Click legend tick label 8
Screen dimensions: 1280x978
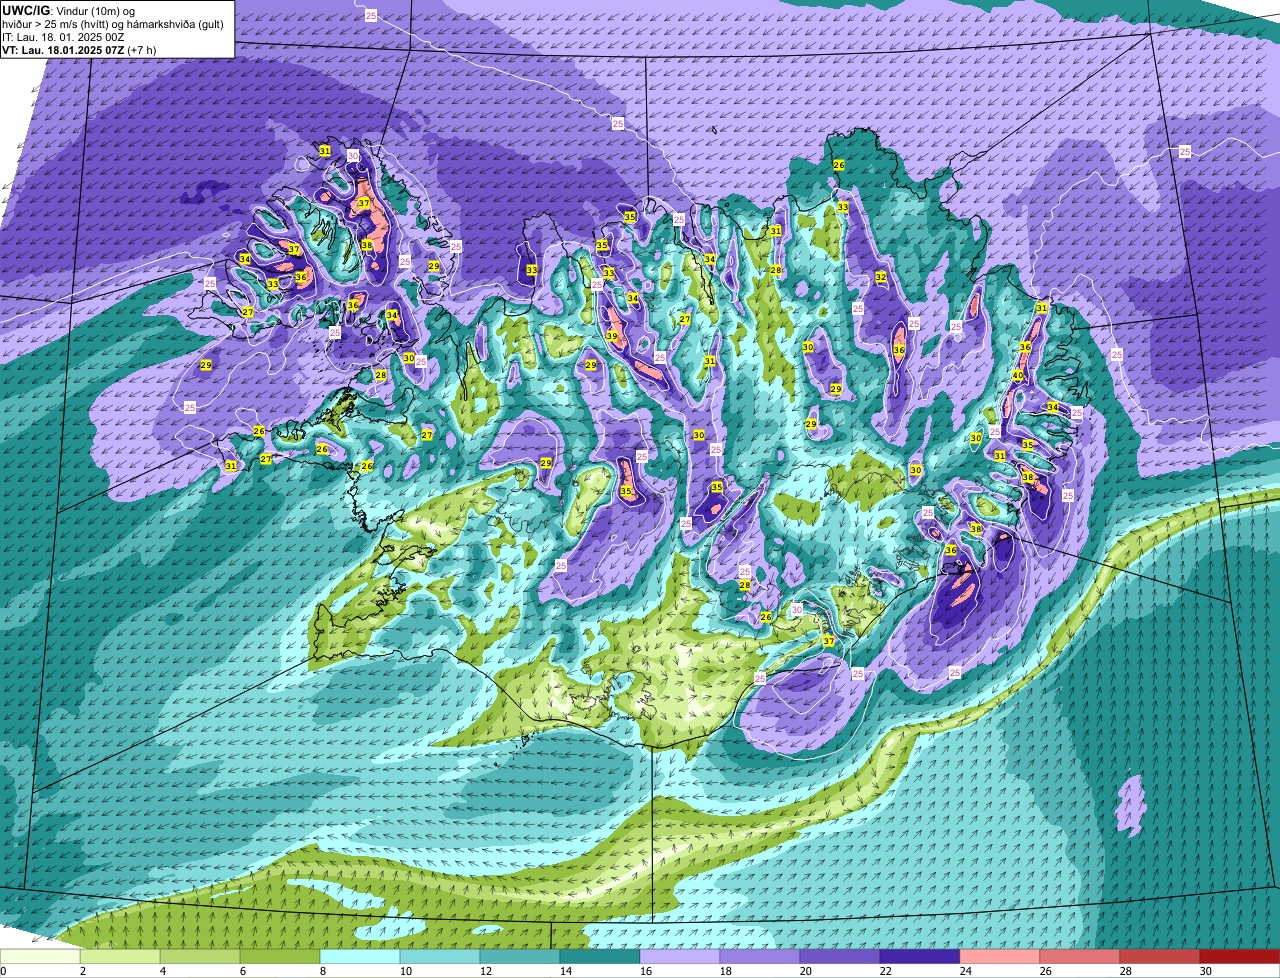coord(323,971)
